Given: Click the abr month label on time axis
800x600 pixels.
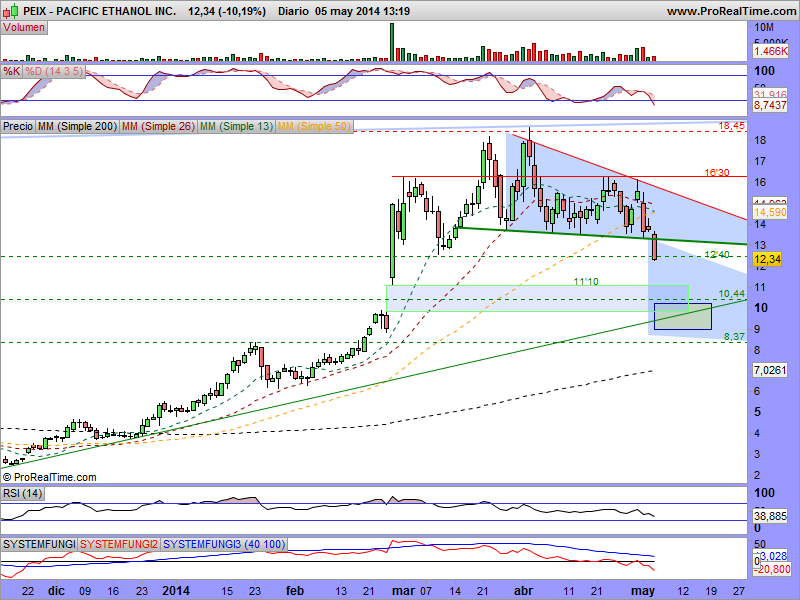Looking at the screenshot, I should click(x=523, y=591).
